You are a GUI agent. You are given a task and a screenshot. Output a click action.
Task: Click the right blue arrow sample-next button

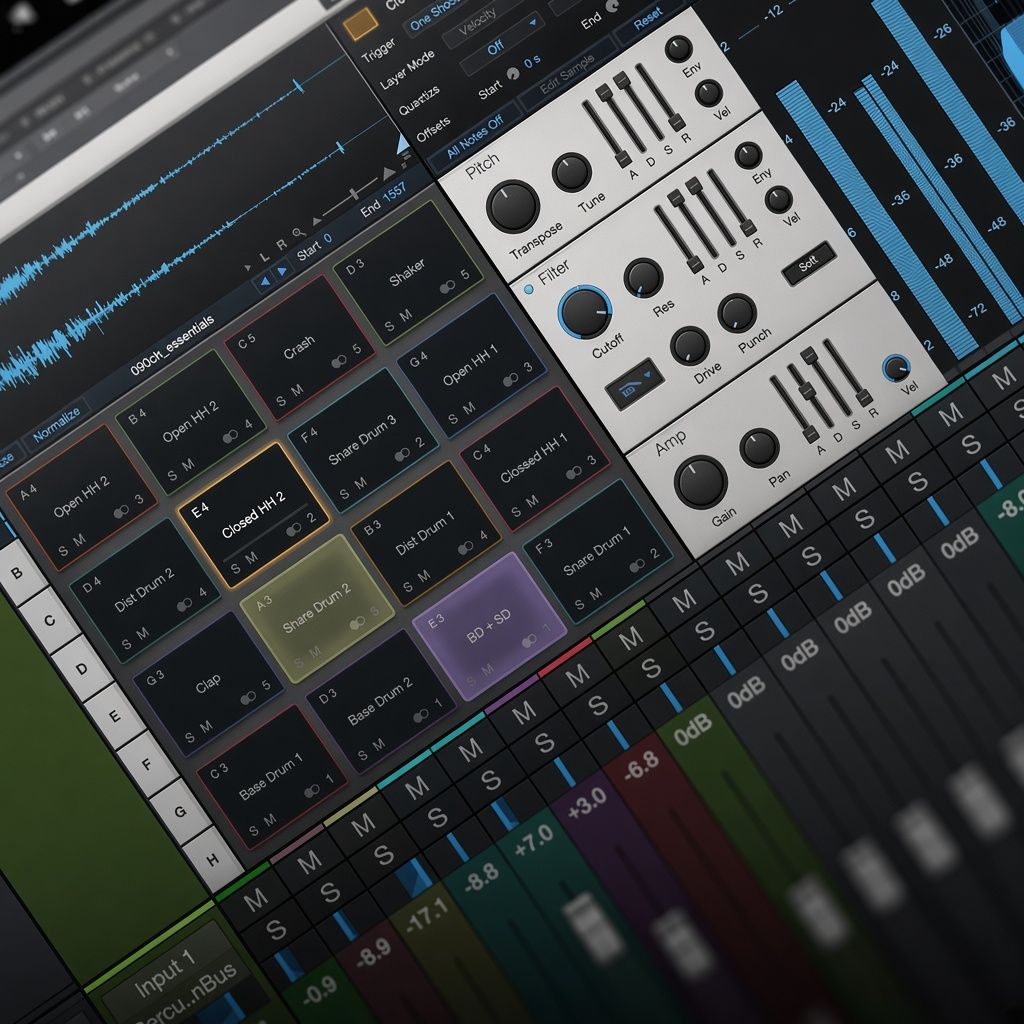(283, 271)
